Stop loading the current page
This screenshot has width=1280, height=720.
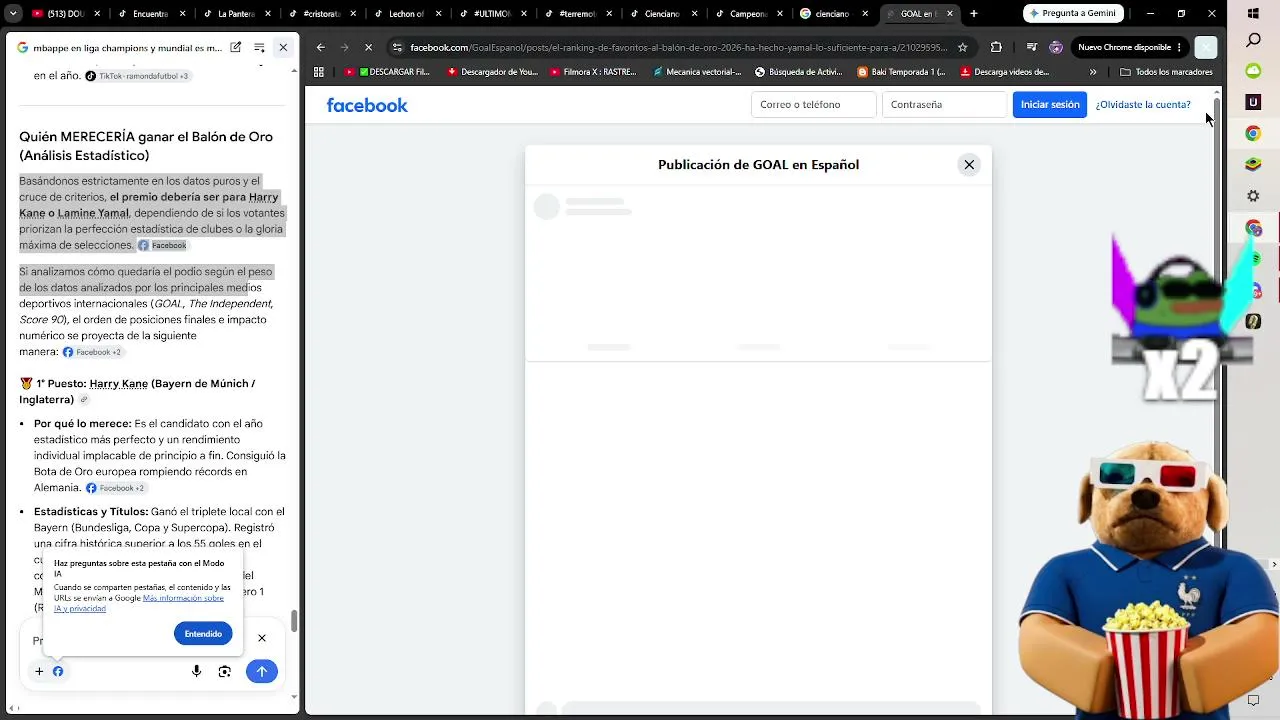click(368, 47)
